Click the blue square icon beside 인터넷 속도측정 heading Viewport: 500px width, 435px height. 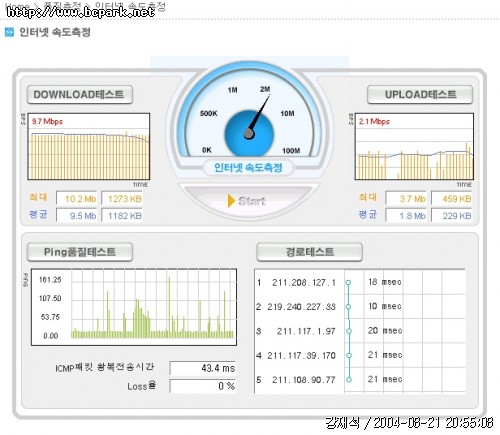(x=10, y=32)
